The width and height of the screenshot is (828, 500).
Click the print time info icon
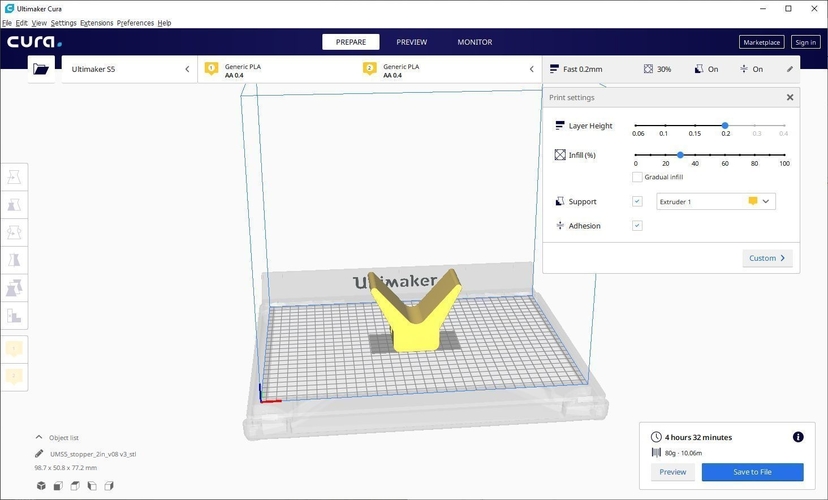click(x=798, y=437)
